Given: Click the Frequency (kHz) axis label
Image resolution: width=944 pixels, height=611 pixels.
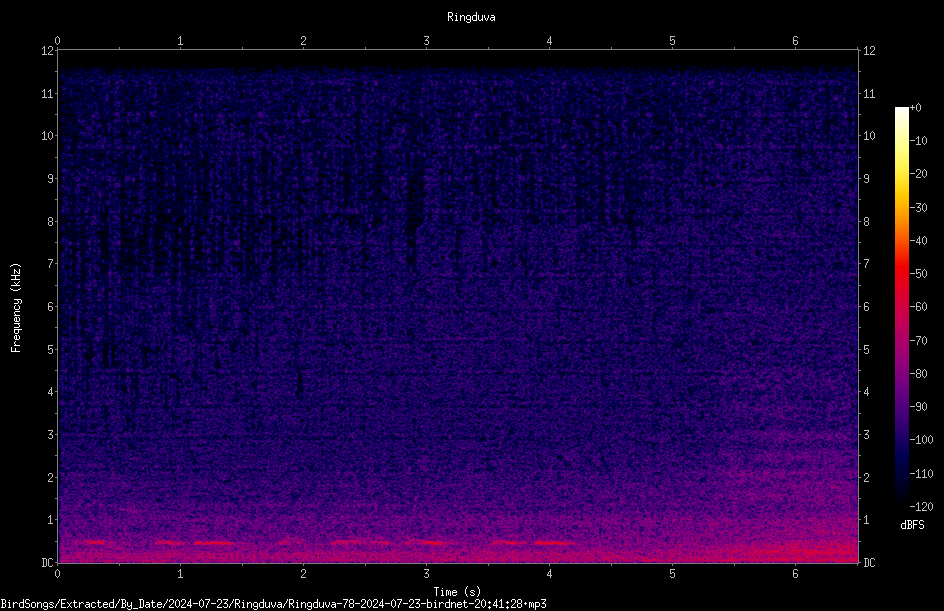Looking at the screenshot, I should 16,308.
